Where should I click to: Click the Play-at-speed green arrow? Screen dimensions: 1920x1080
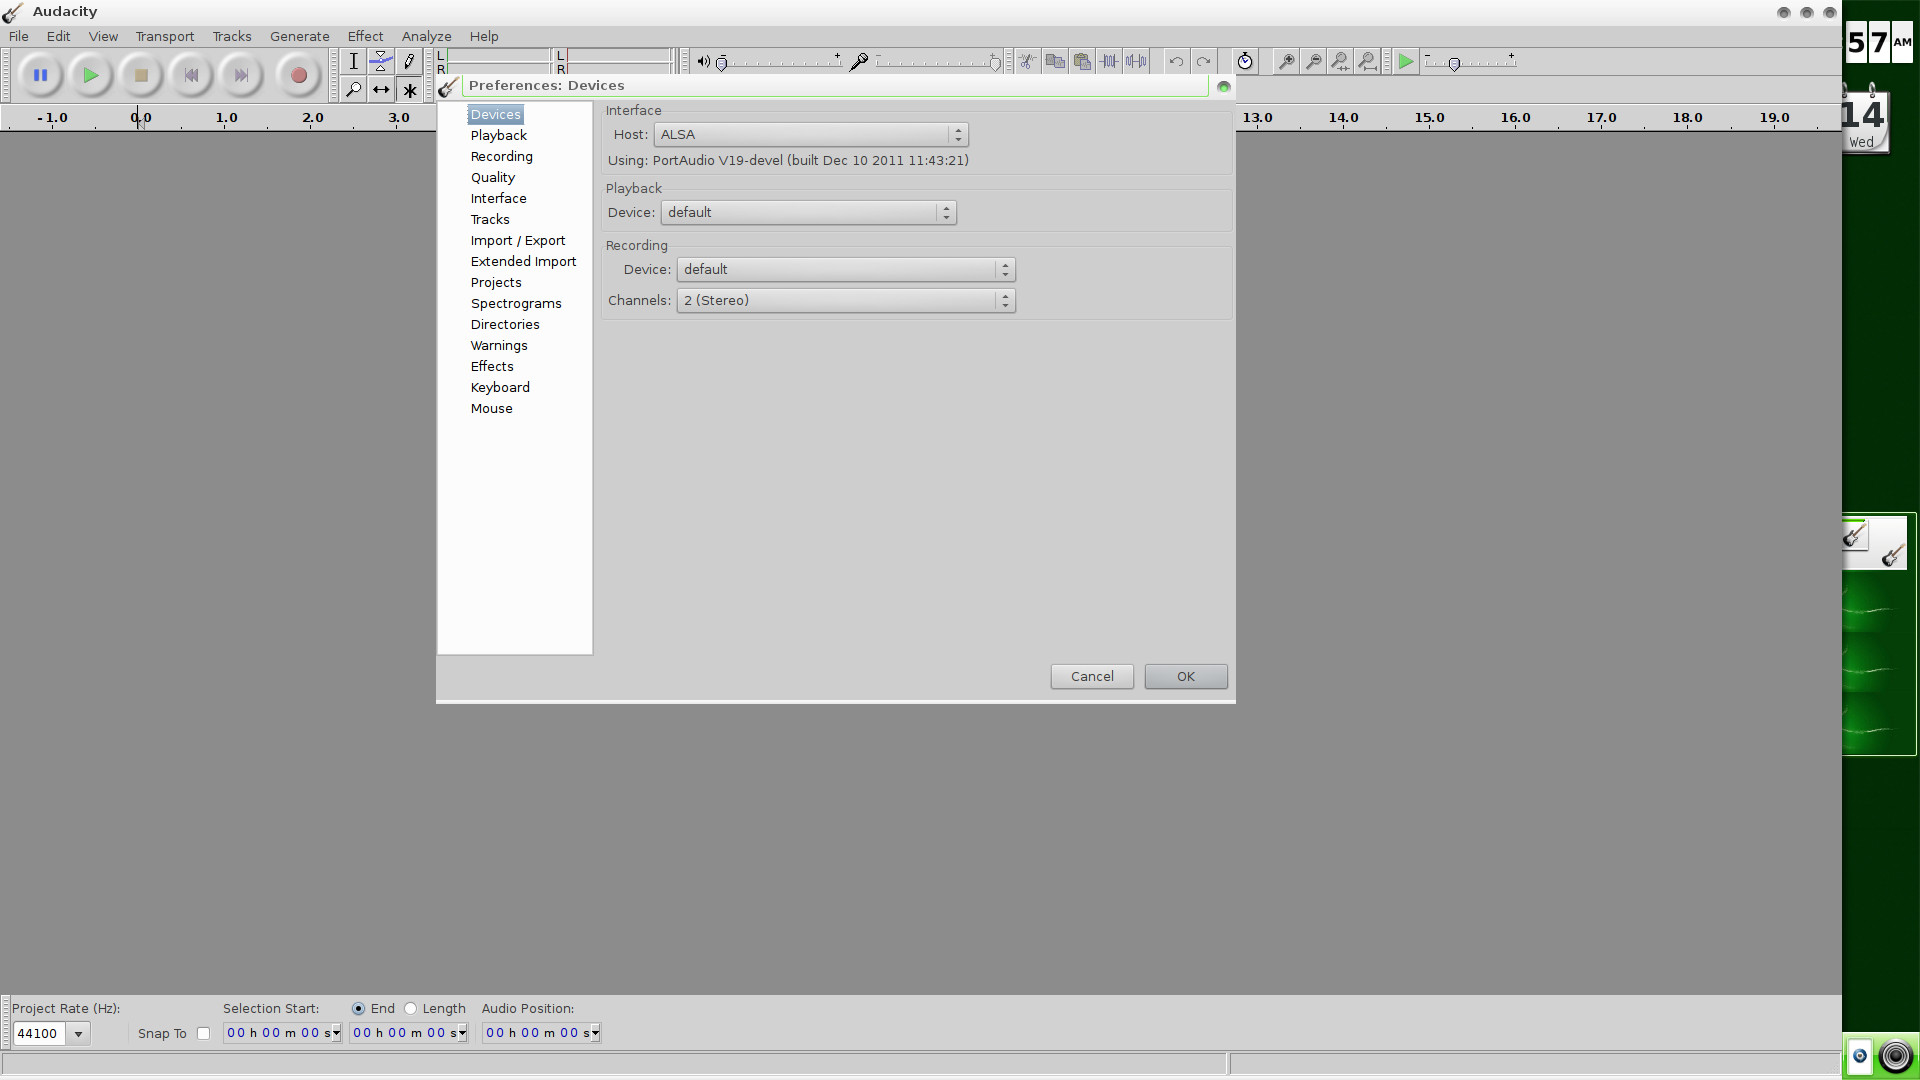pos(1405,62)
